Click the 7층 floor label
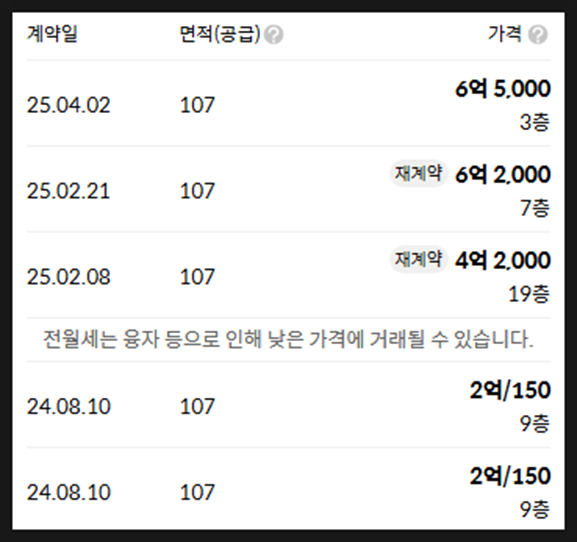This screenshot has height=542, width=577. click(535, 208)
